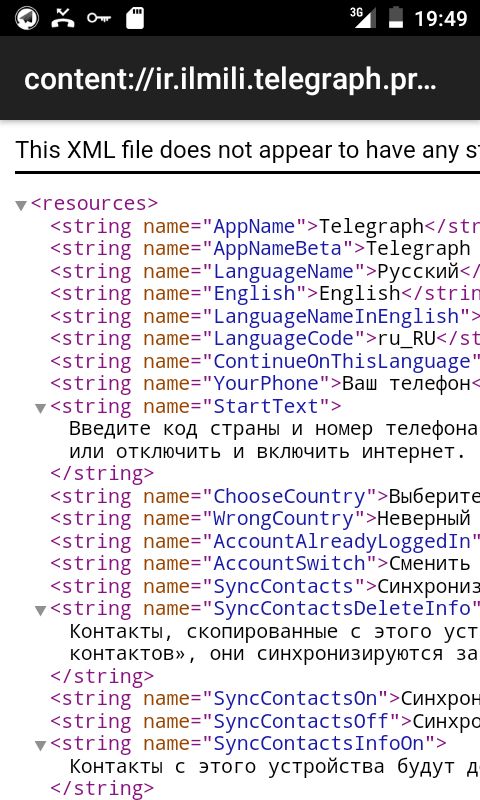Select the closing </string> tag after SyncContactsDeleteInfo
The height and width of the screenshot is (800, 480).
tap(102, 676)
